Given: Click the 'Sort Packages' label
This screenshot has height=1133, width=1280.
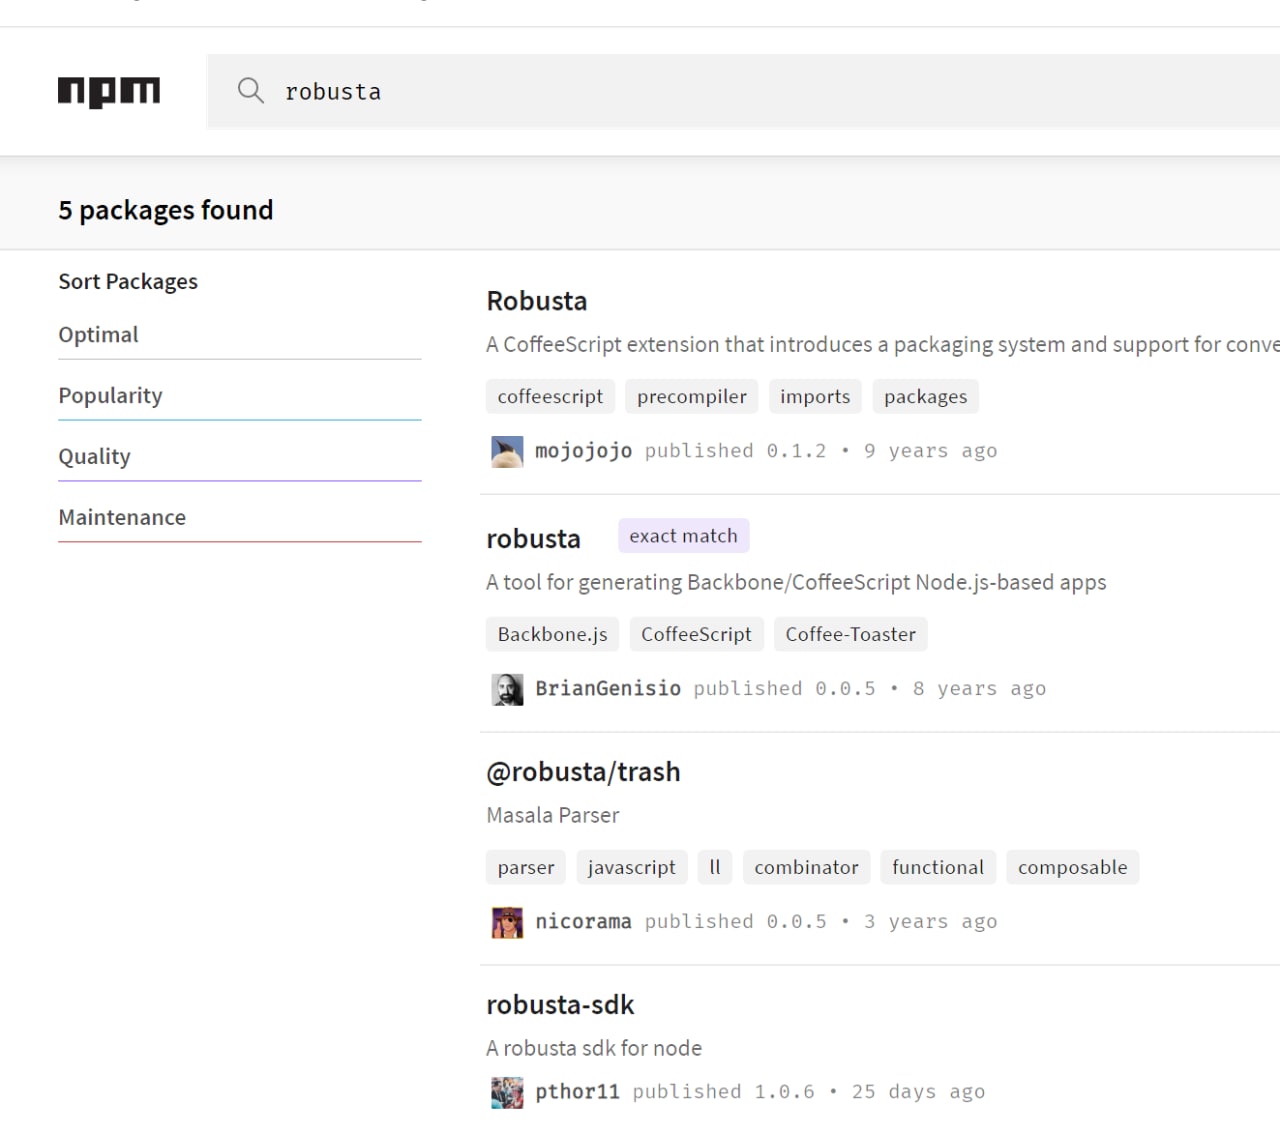Looking at the screenshot, I should click(x=128, y=282).
